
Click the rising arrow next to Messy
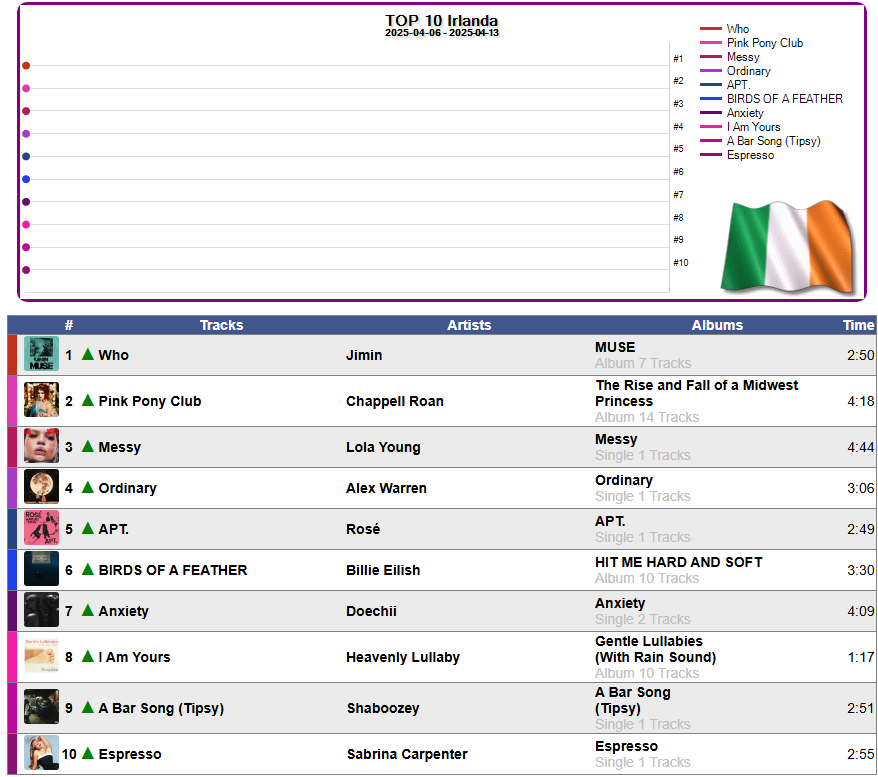(x=87, y=446)
